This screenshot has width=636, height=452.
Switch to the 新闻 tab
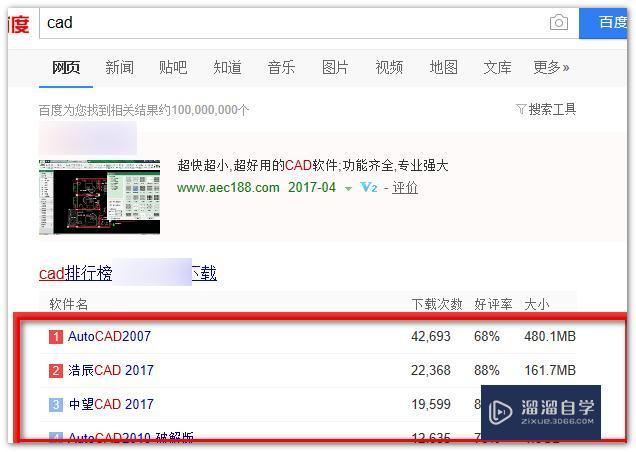pos(119,67)
